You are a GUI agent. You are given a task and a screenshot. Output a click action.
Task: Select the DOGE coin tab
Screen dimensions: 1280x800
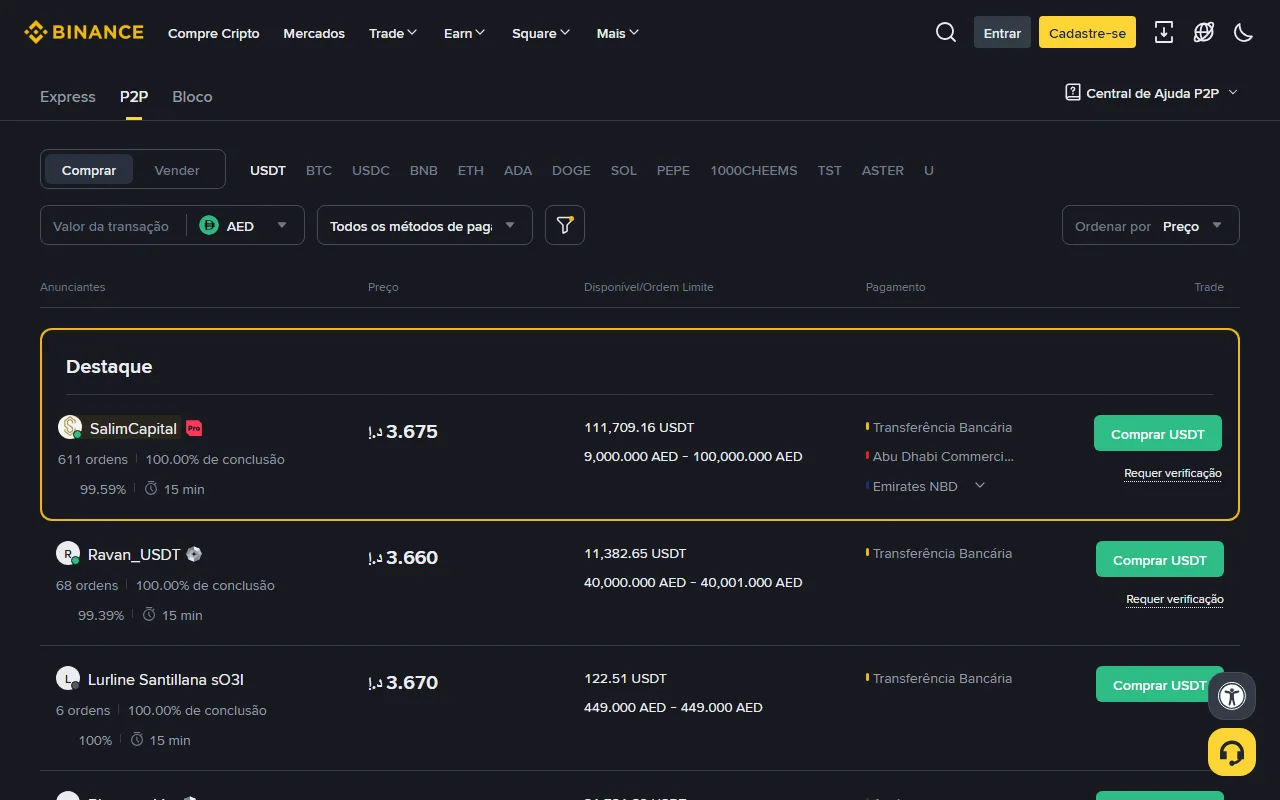[571, 170]
